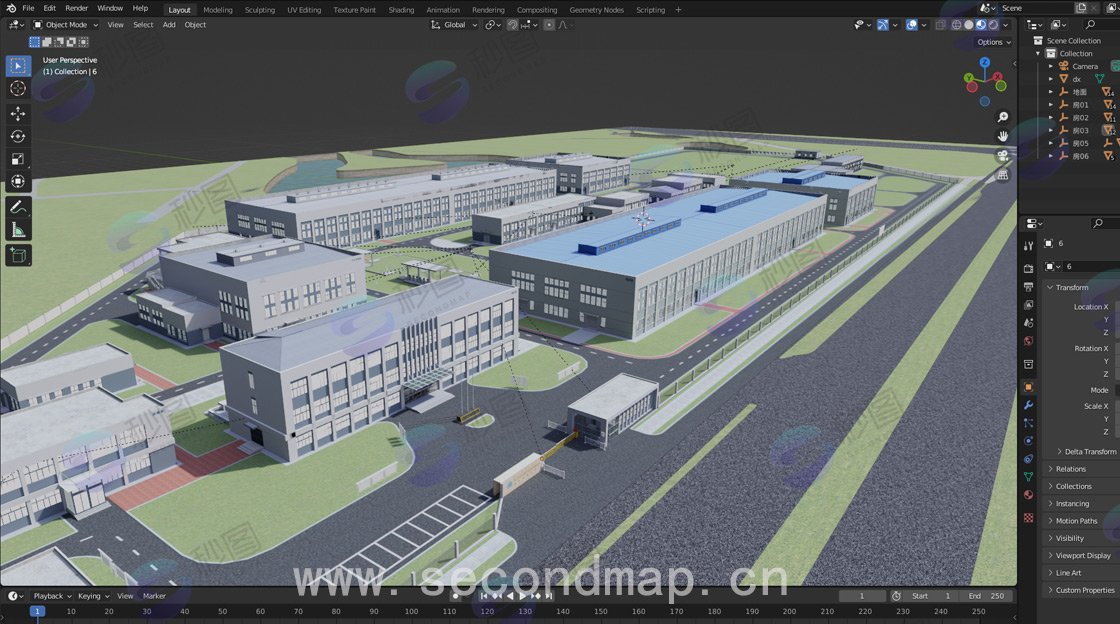
Task: Activate the Measure tool
Action: pyautogui.click(x=18, y=230)
